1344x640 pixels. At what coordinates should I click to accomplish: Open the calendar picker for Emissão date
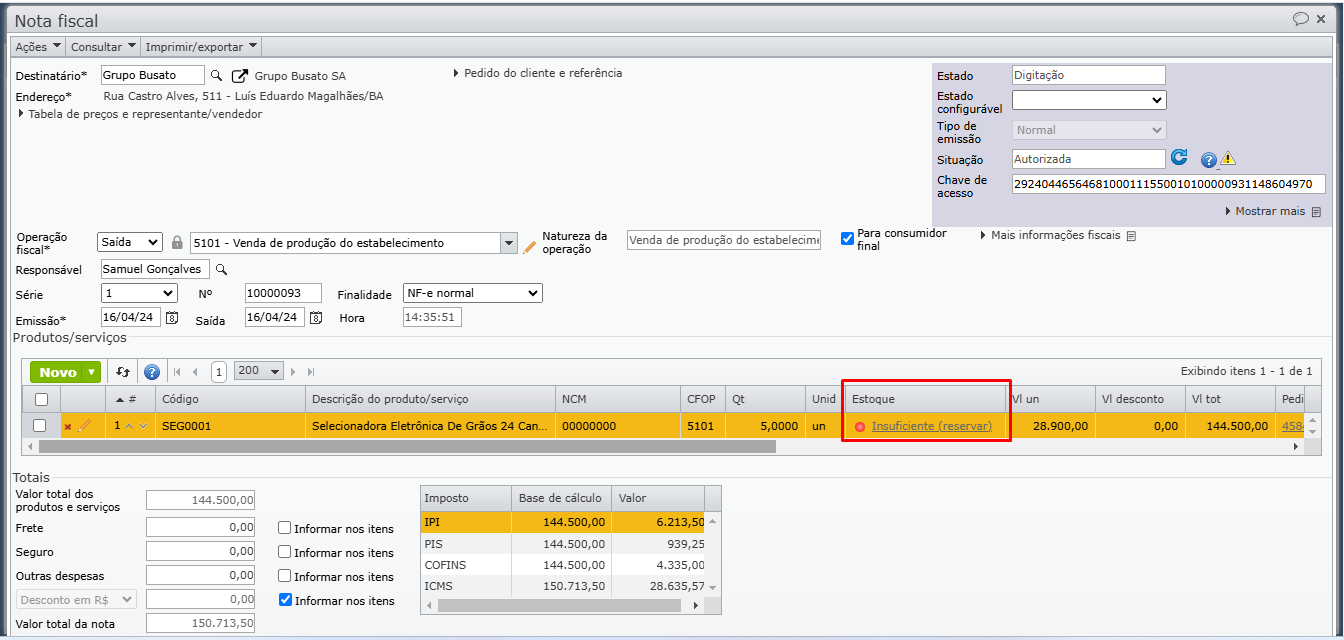click(172, 318)
